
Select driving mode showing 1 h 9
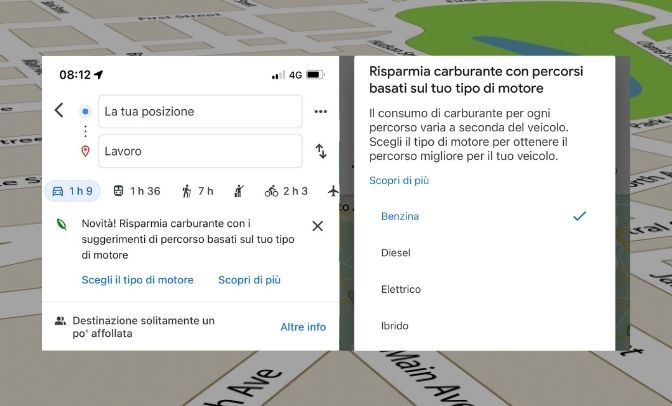(72, 191)
